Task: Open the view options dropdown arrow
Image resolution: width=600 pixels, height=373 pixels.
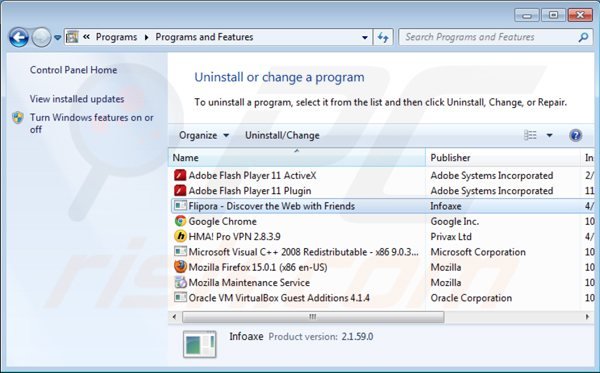Action: click(x=549, y=135)
